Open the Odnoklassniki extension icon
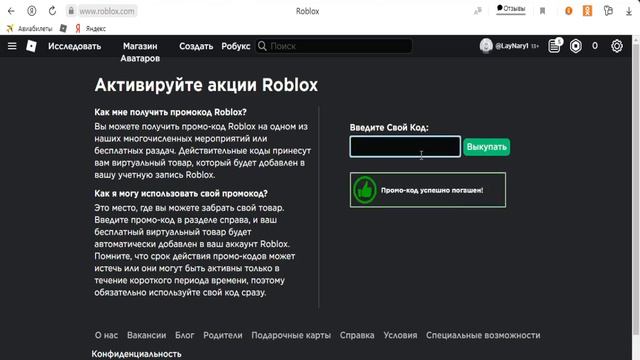Image resolution: width=640 pixels, height=360 pixels. pos(587,11)
